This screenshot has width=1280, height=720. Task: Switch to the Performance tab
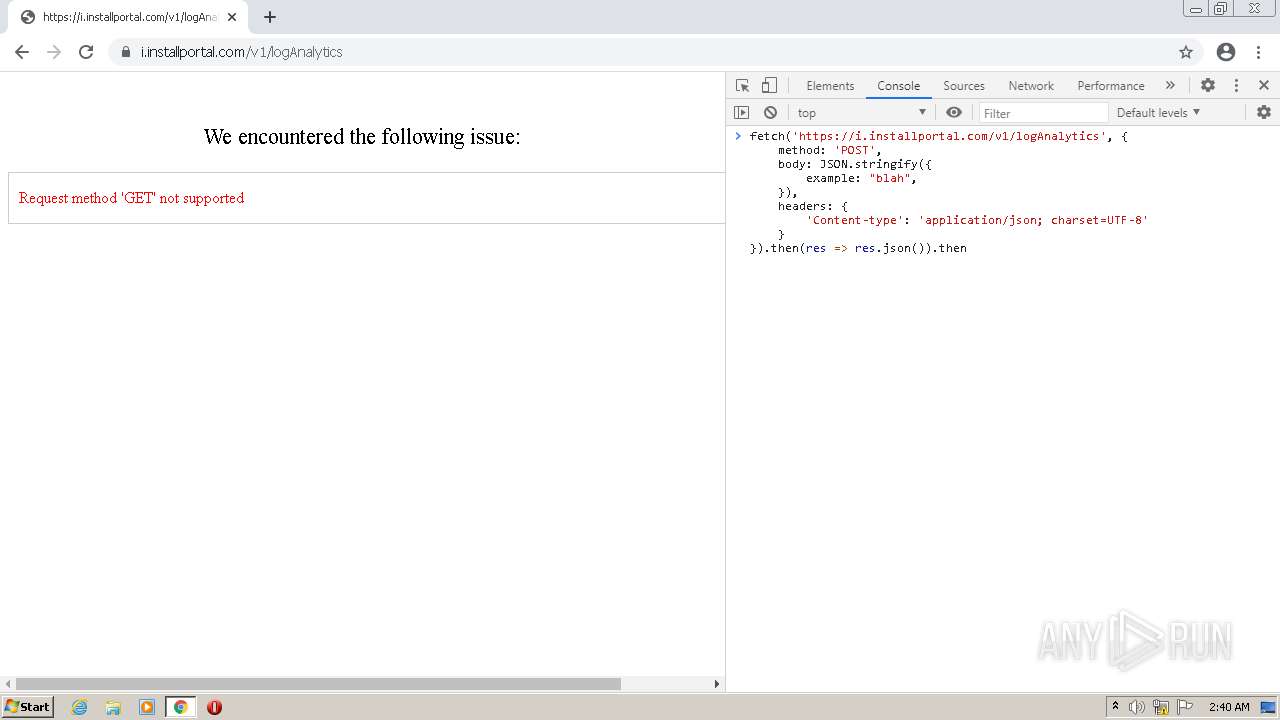click(x=1111, y=86)
